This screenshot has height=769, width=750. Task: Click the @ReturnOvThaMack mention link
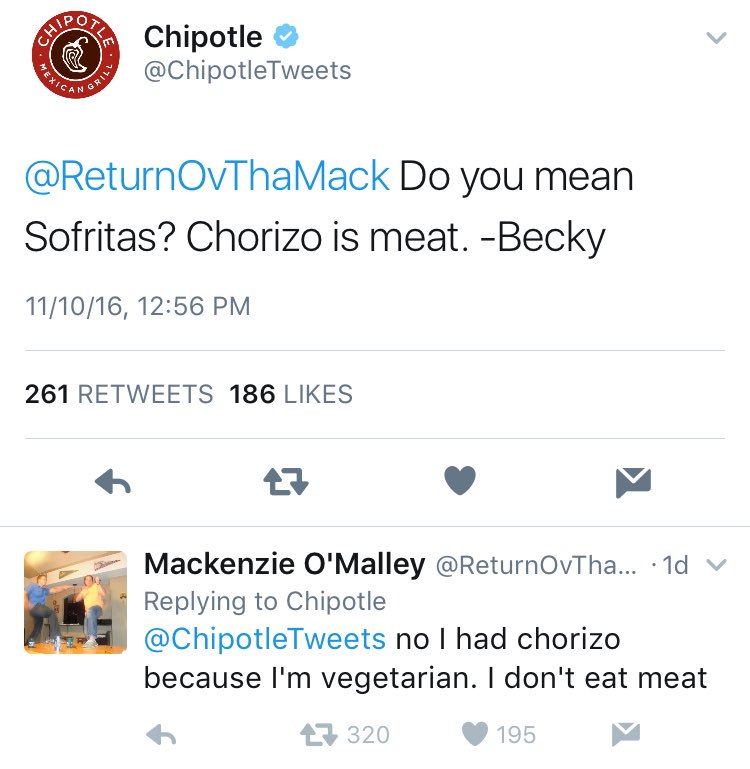tap(206, 177)
